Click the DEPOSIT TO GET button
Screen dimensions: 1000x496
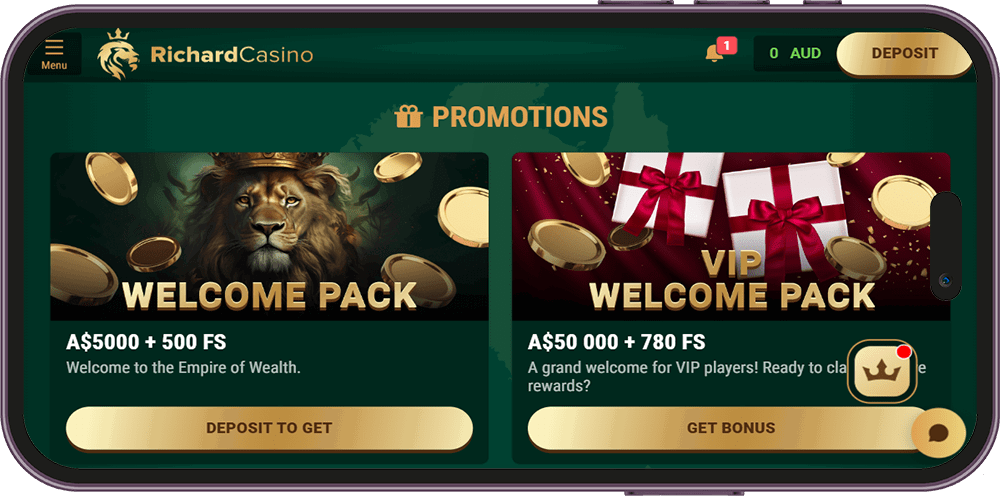click(x=269, y=428)
